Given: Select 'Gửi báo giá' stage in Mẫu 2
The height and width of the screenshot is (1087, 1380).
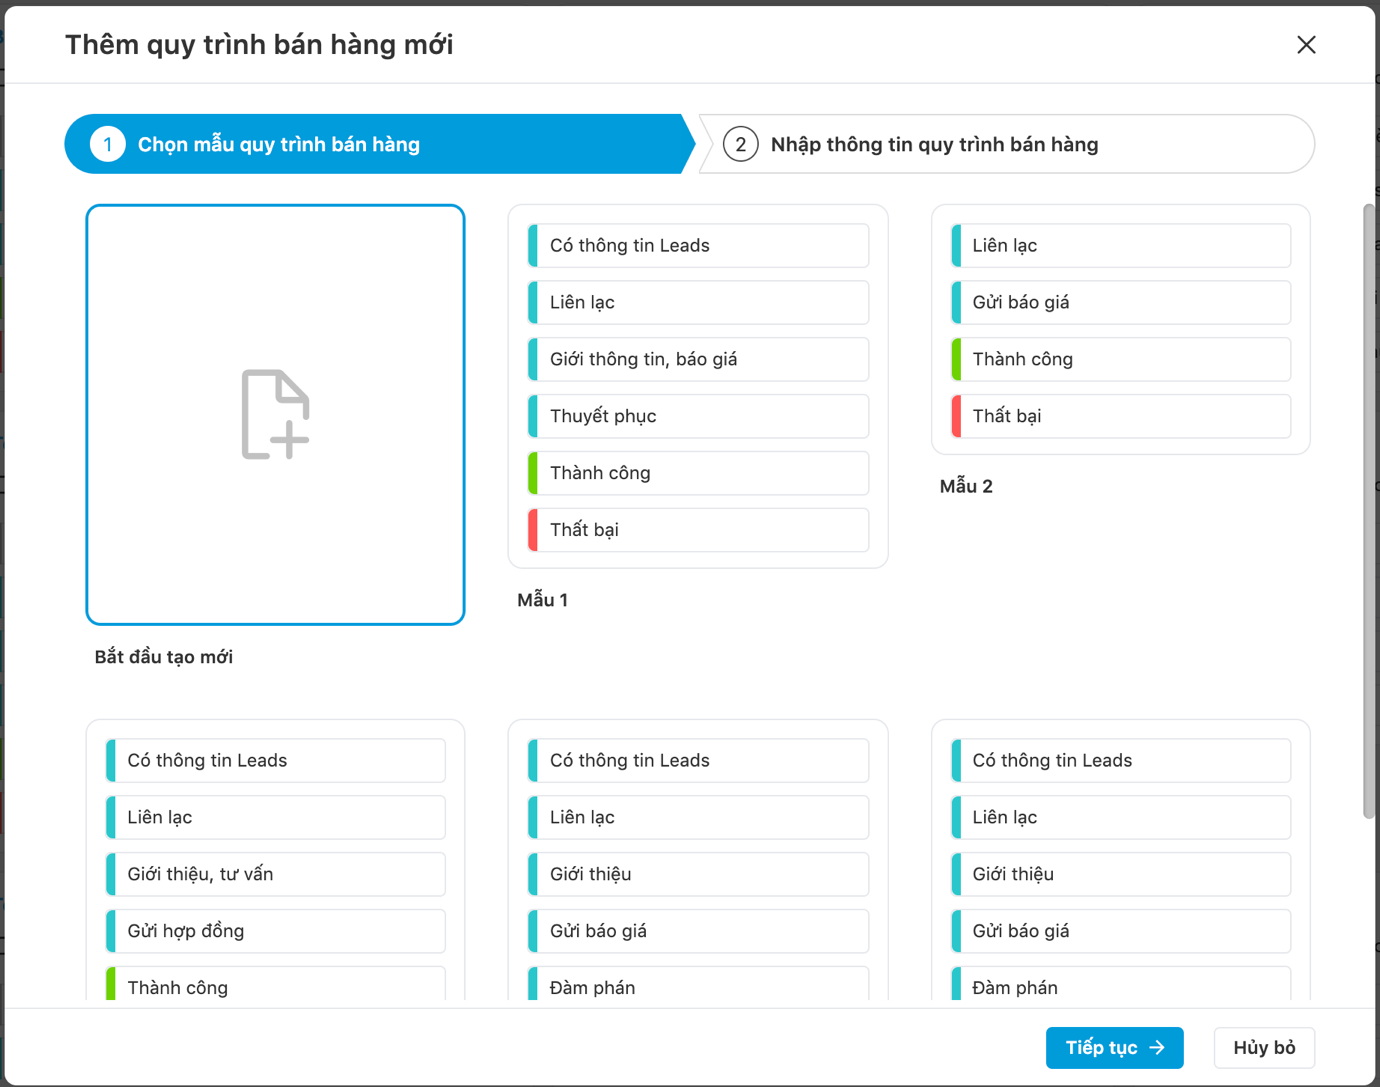Looking at the screenshot, I should (x=1119, y=302).
